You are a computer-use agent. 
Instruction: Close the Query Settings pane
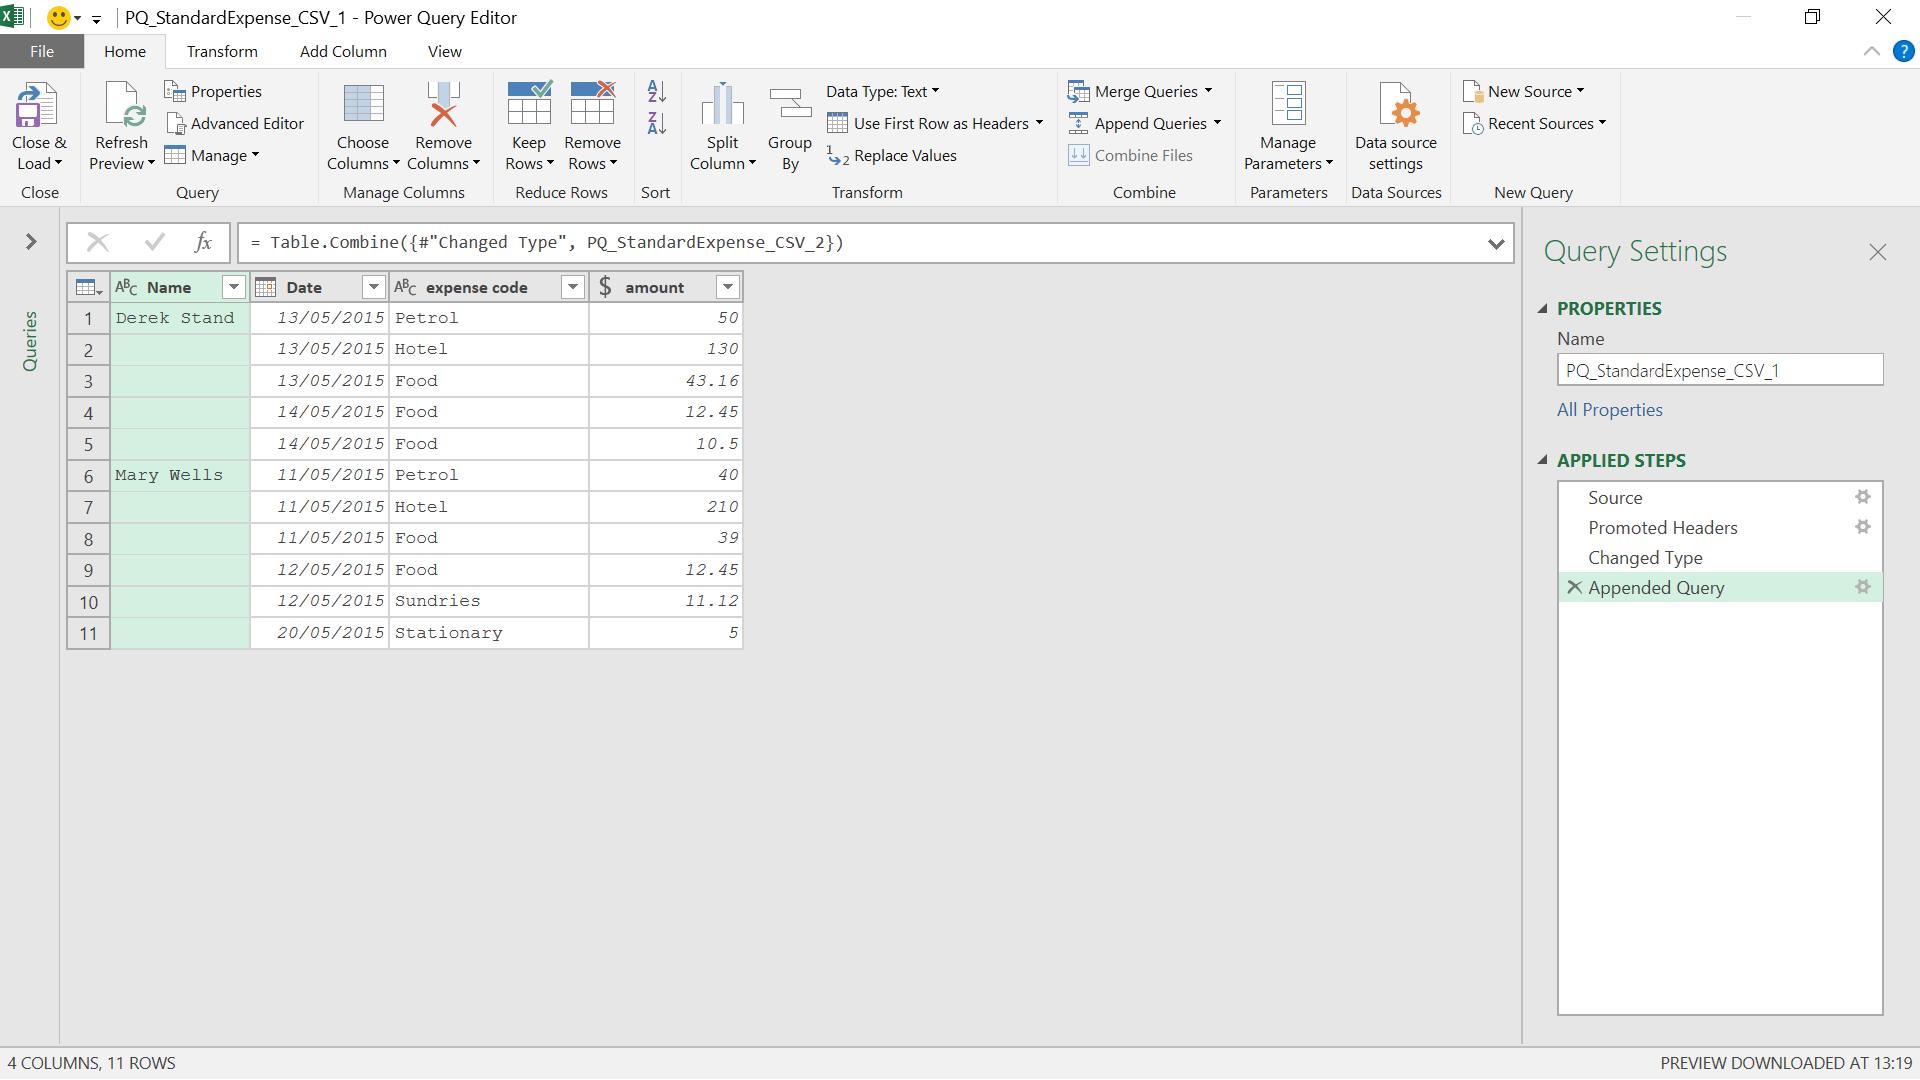(x=1878, y=252)
